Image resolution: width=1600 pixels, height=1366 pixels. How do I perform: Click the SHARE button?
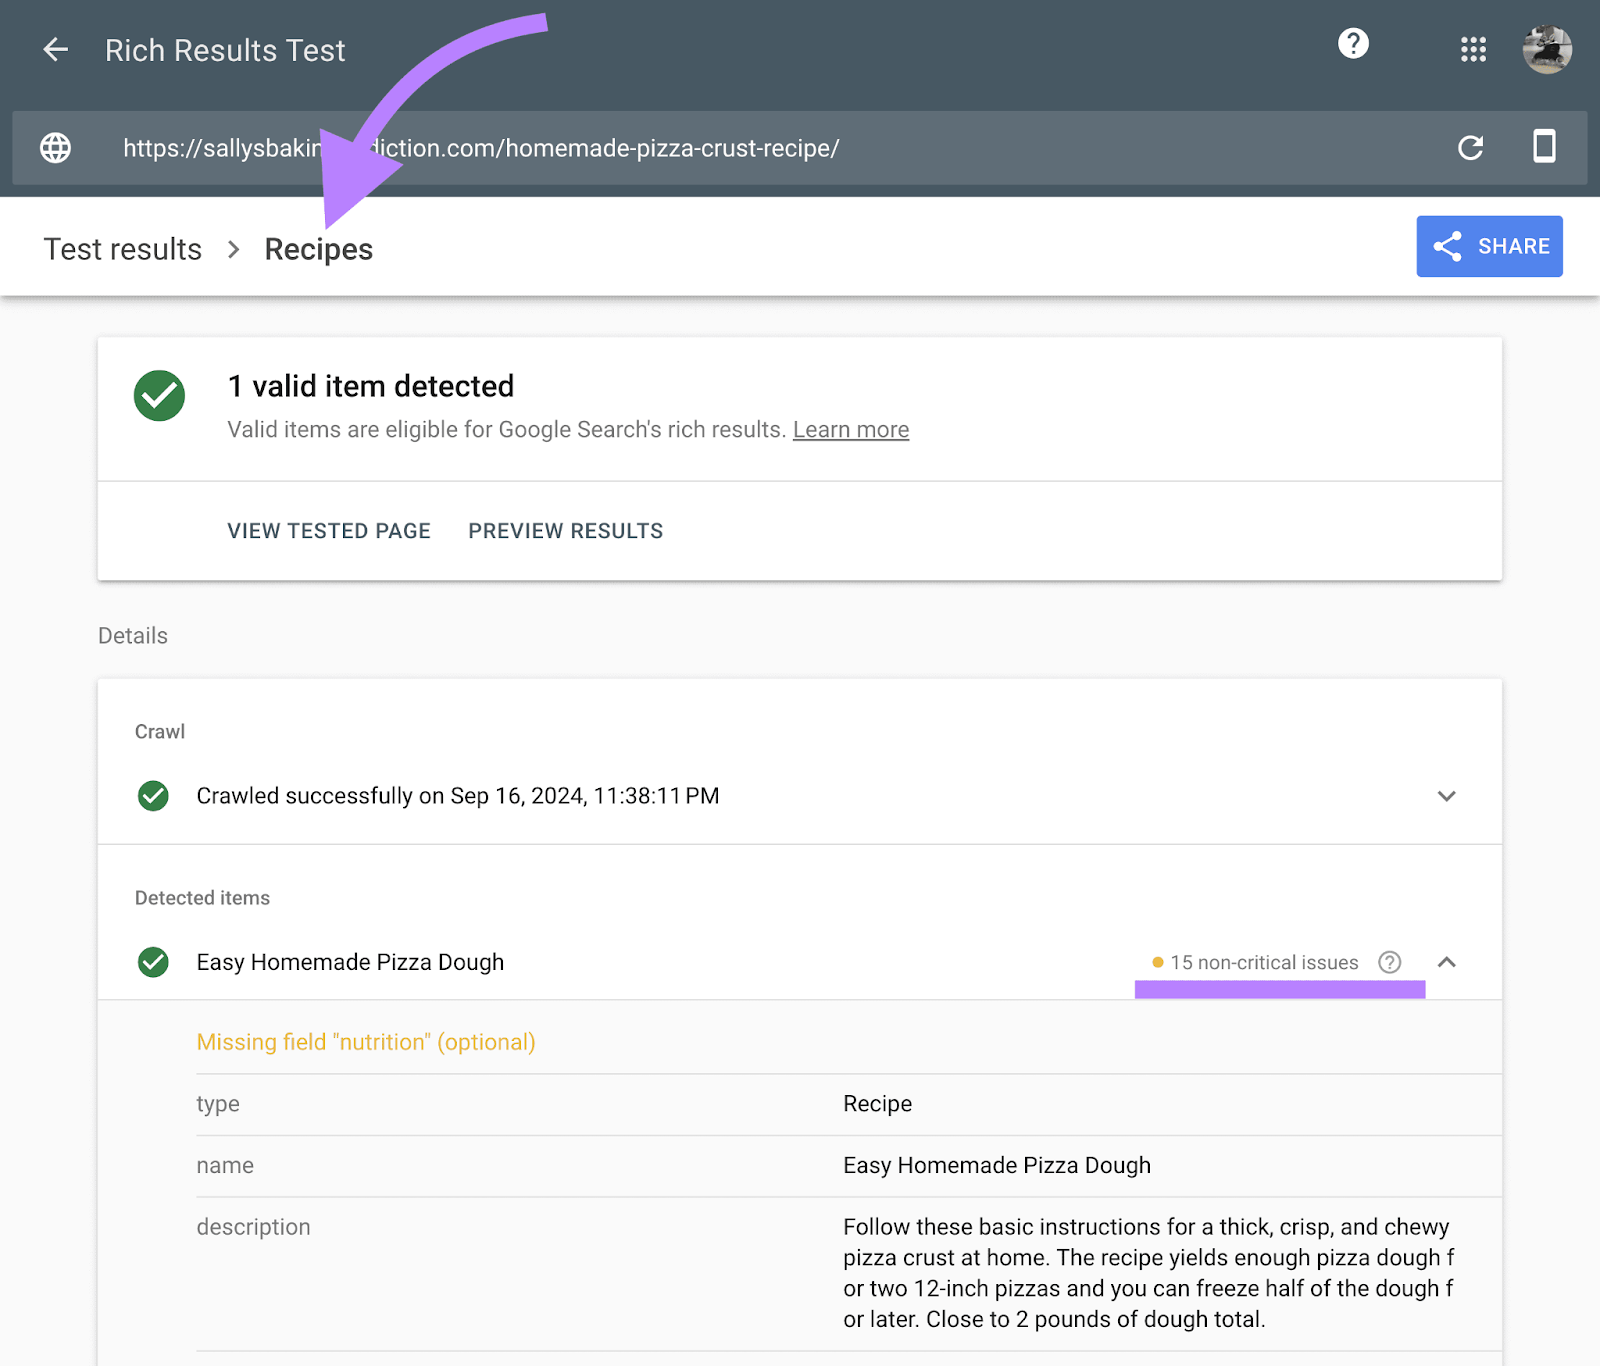1489,246
